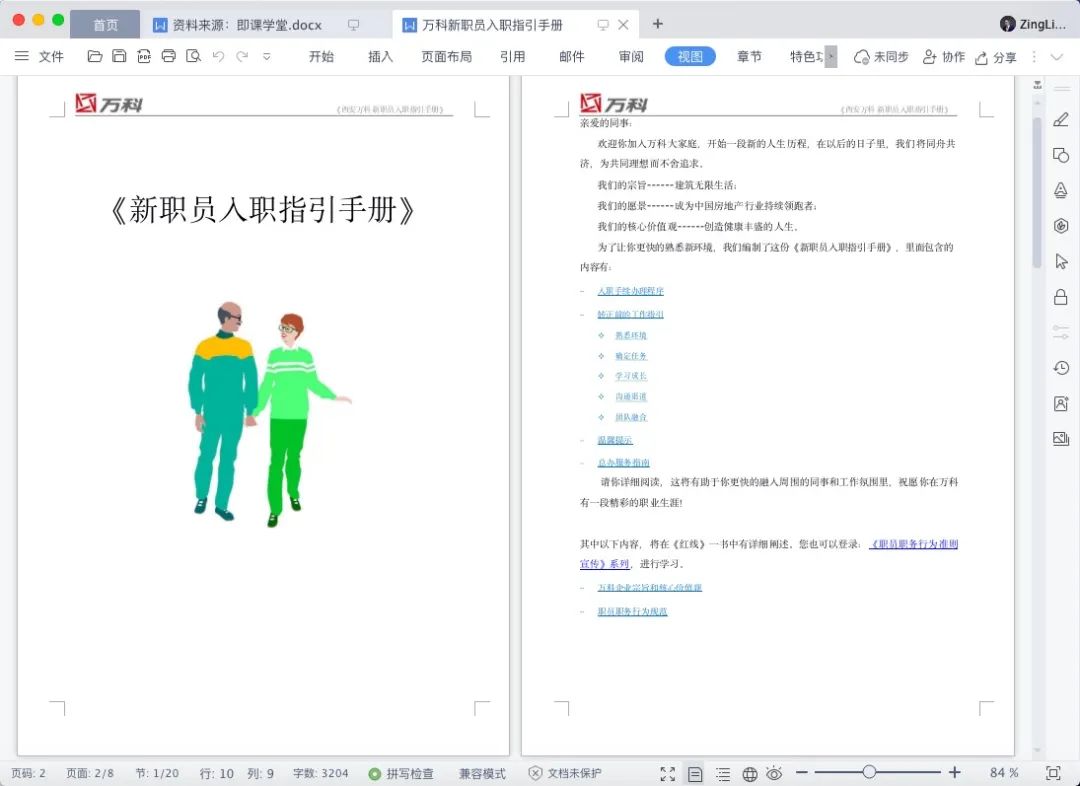Close the 万科新职员入职指引手册 tab
Image resolution: width=1080 pixels, height=786 pixels.
(x=623, y=25)
